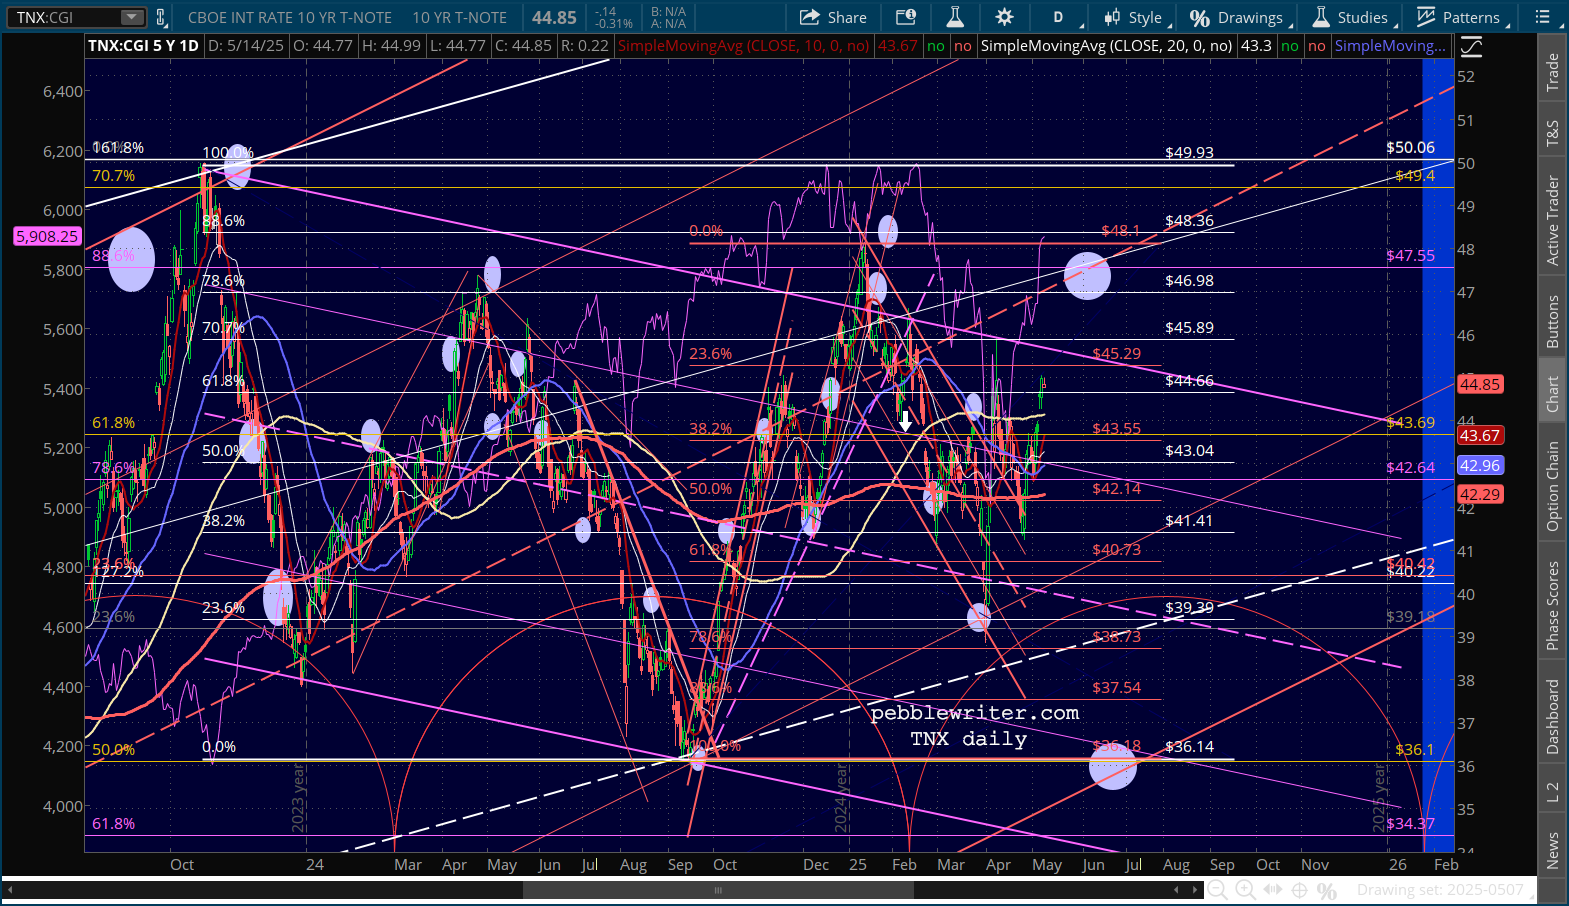Click the red 44.85 price axis bubble

pyautogui.click(x=1480, y=384)
